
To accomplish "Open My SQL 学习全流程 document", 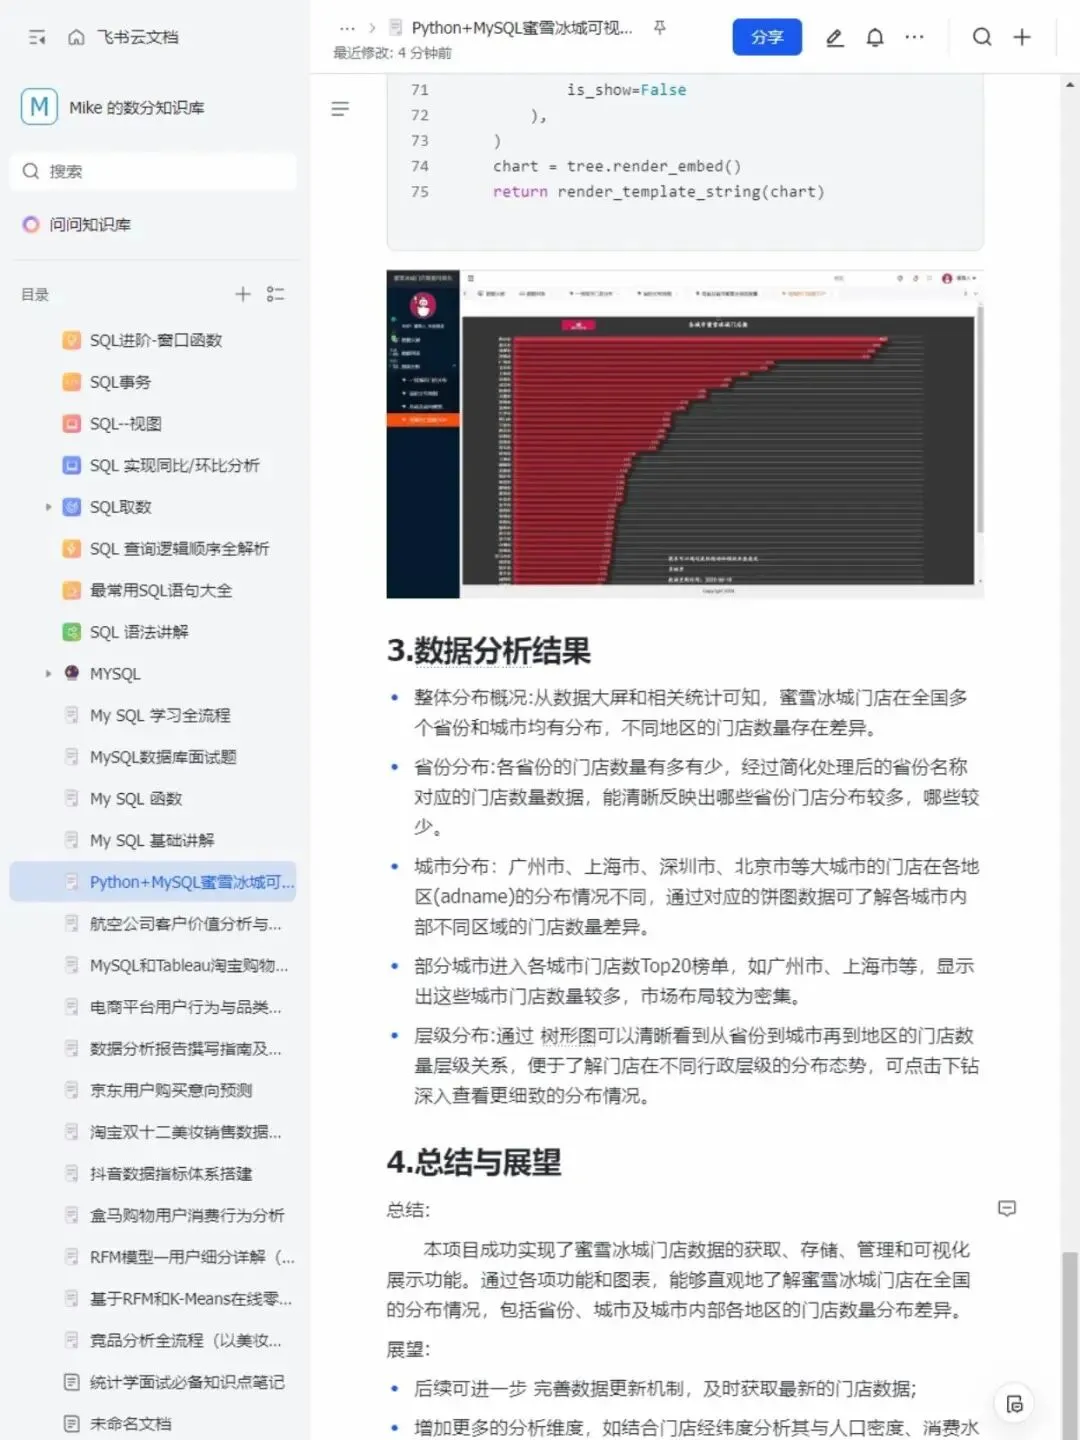I will click(x=160, y=715).
